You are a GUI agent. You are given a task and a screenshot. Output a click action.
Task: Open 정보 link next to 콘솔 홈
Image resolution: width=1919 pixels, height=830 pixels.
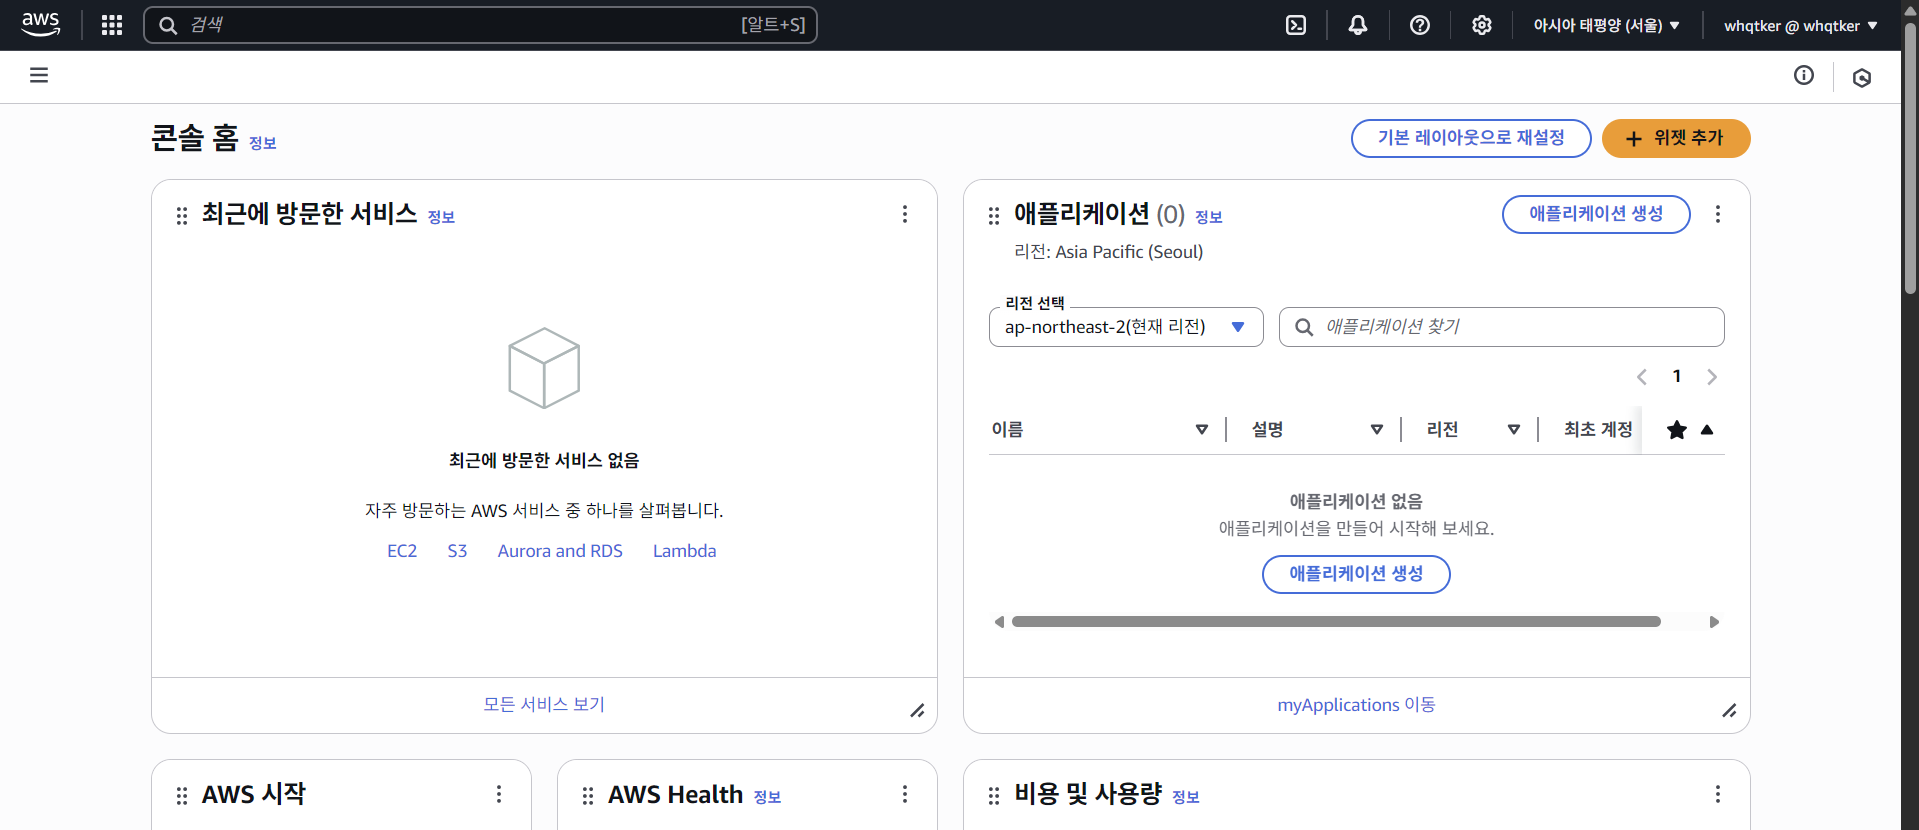[263, 143]
